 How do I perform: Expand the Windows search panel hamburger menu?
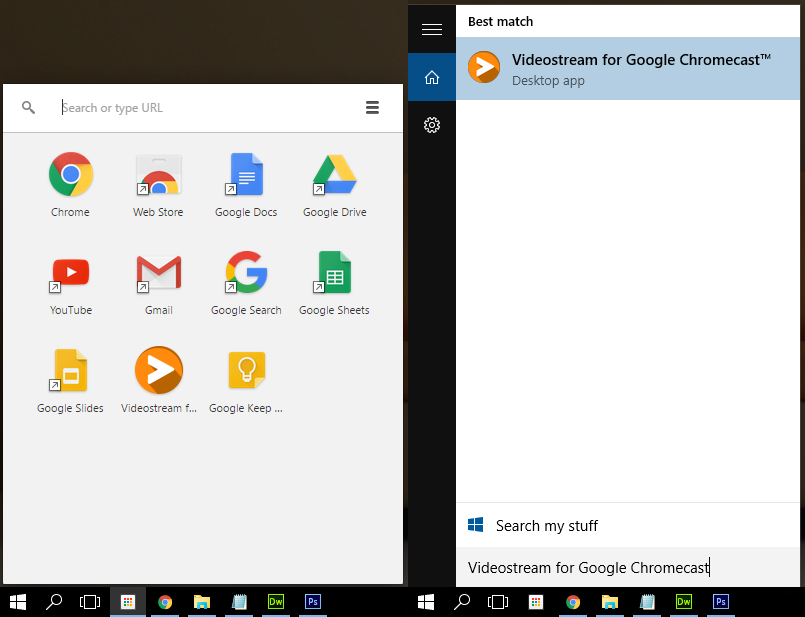coord(432,30)
